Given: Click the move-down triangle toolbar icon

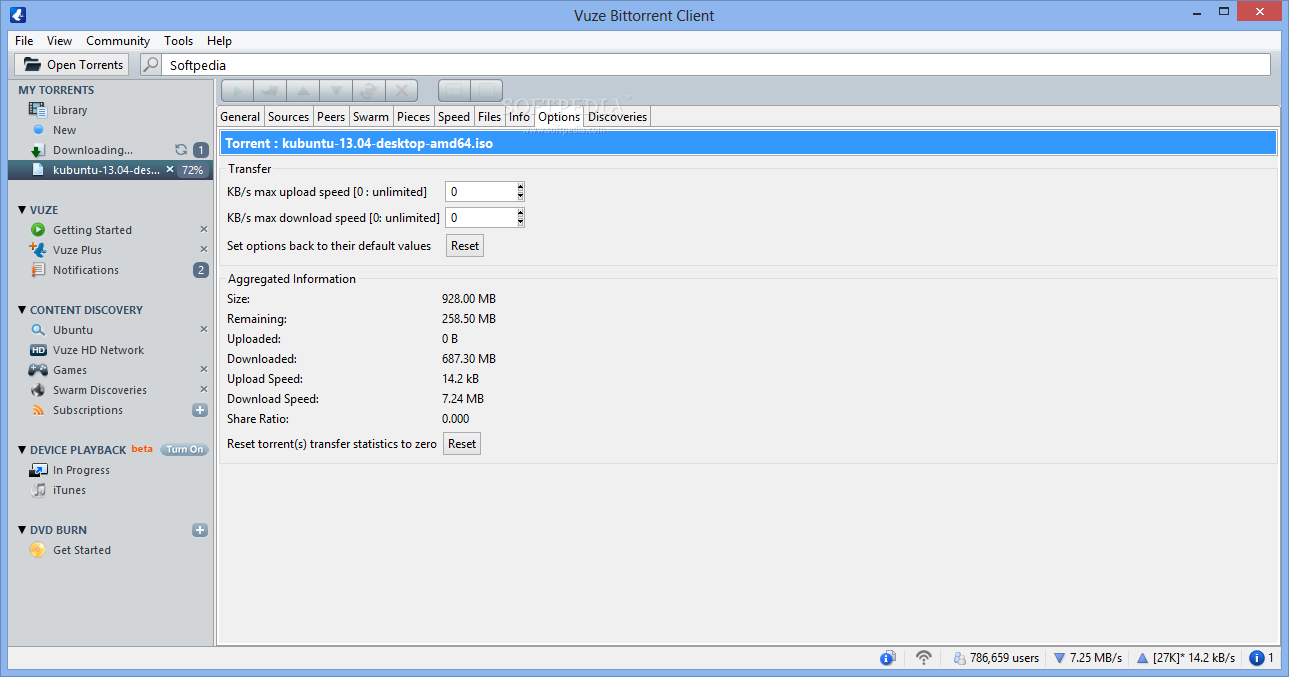Looking at the screenshot, I should 336,91.
